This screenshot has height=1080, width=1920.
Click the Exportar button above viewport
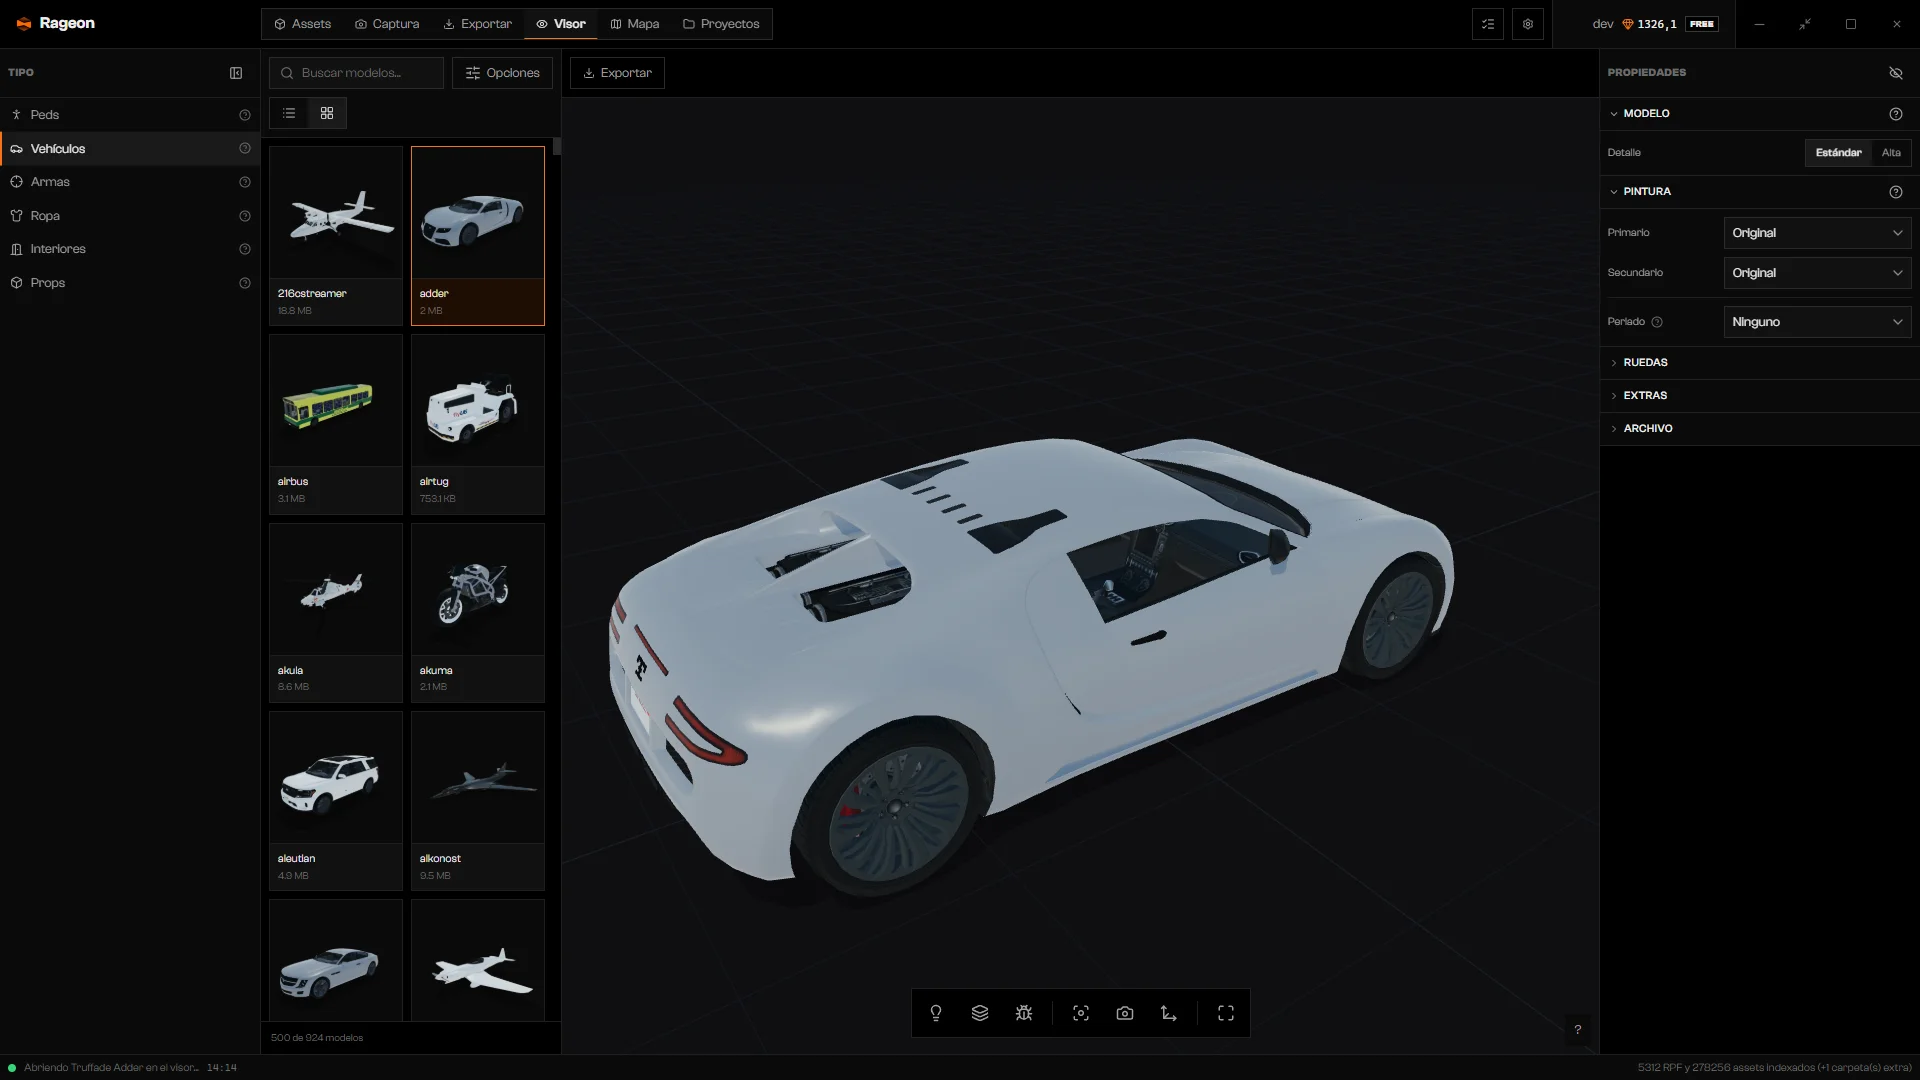point(617,73)
